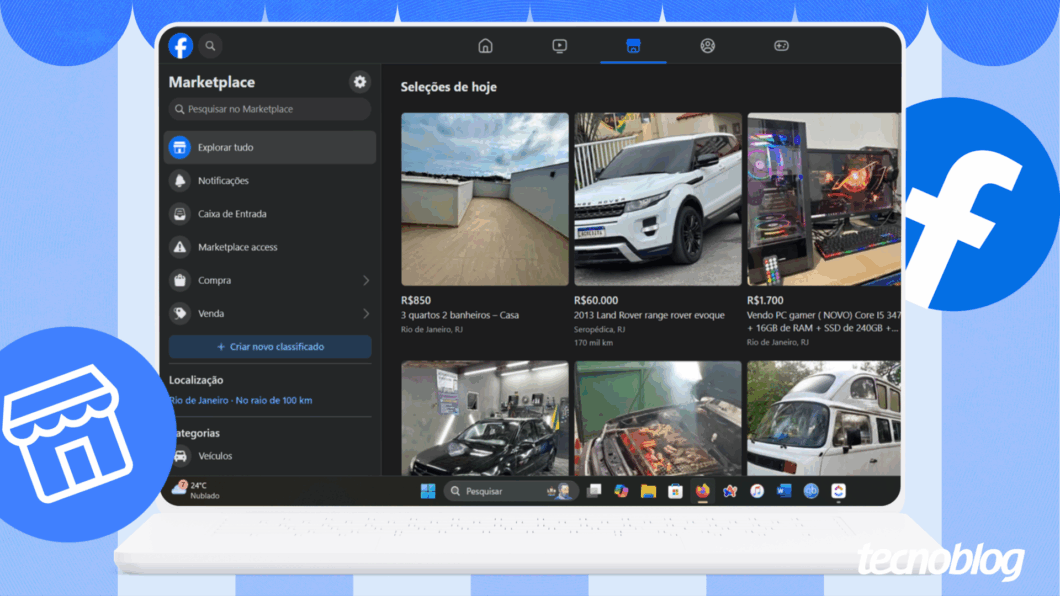Open Task View on the taskbar
The image size is (1060, 596).
click(x=594, y=491)
